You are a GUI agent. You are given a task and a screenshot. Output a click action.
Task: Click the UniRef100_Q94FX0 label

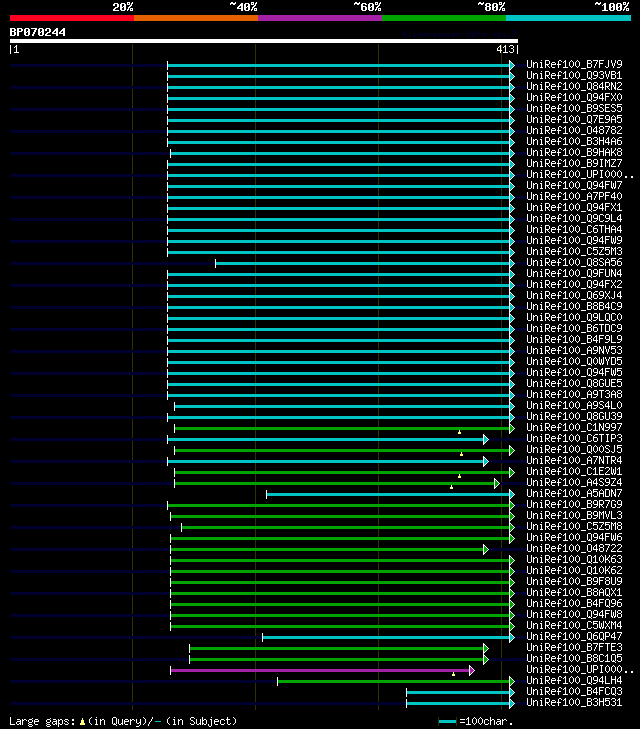(574, 97)
